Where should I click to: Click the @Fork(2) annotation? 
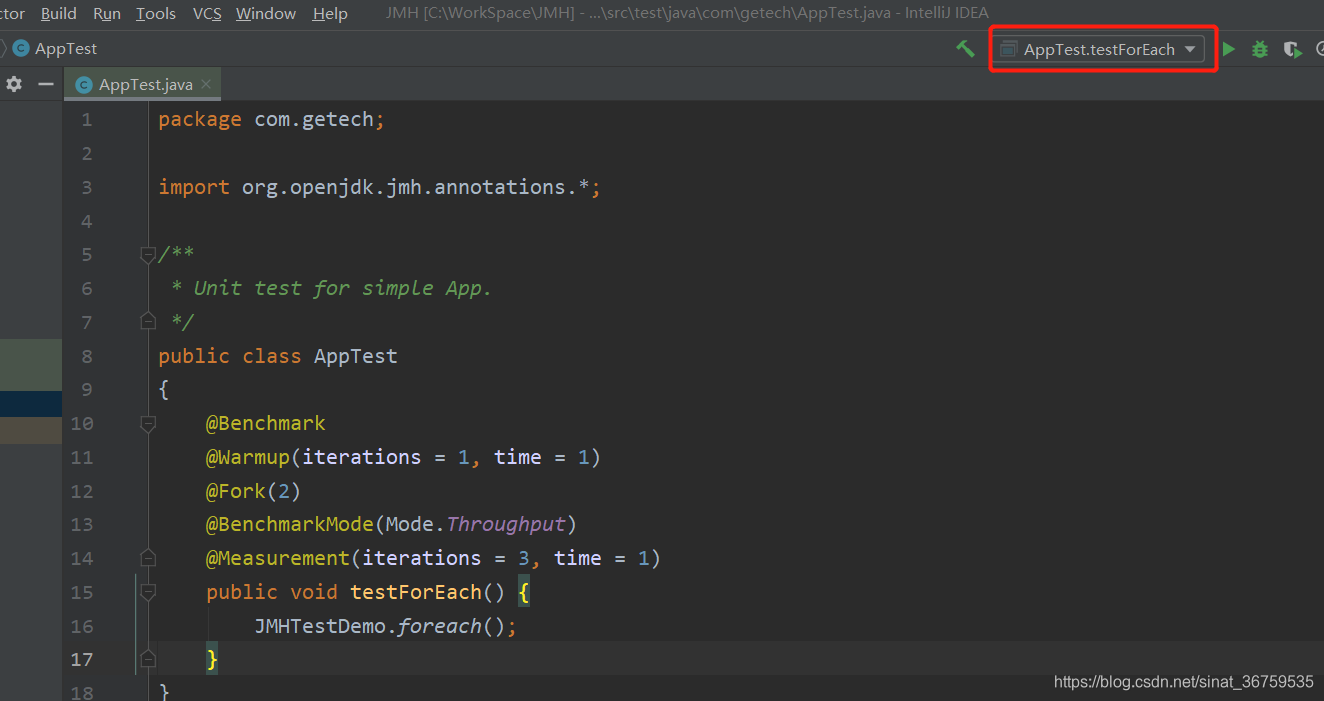click(254, 491)
